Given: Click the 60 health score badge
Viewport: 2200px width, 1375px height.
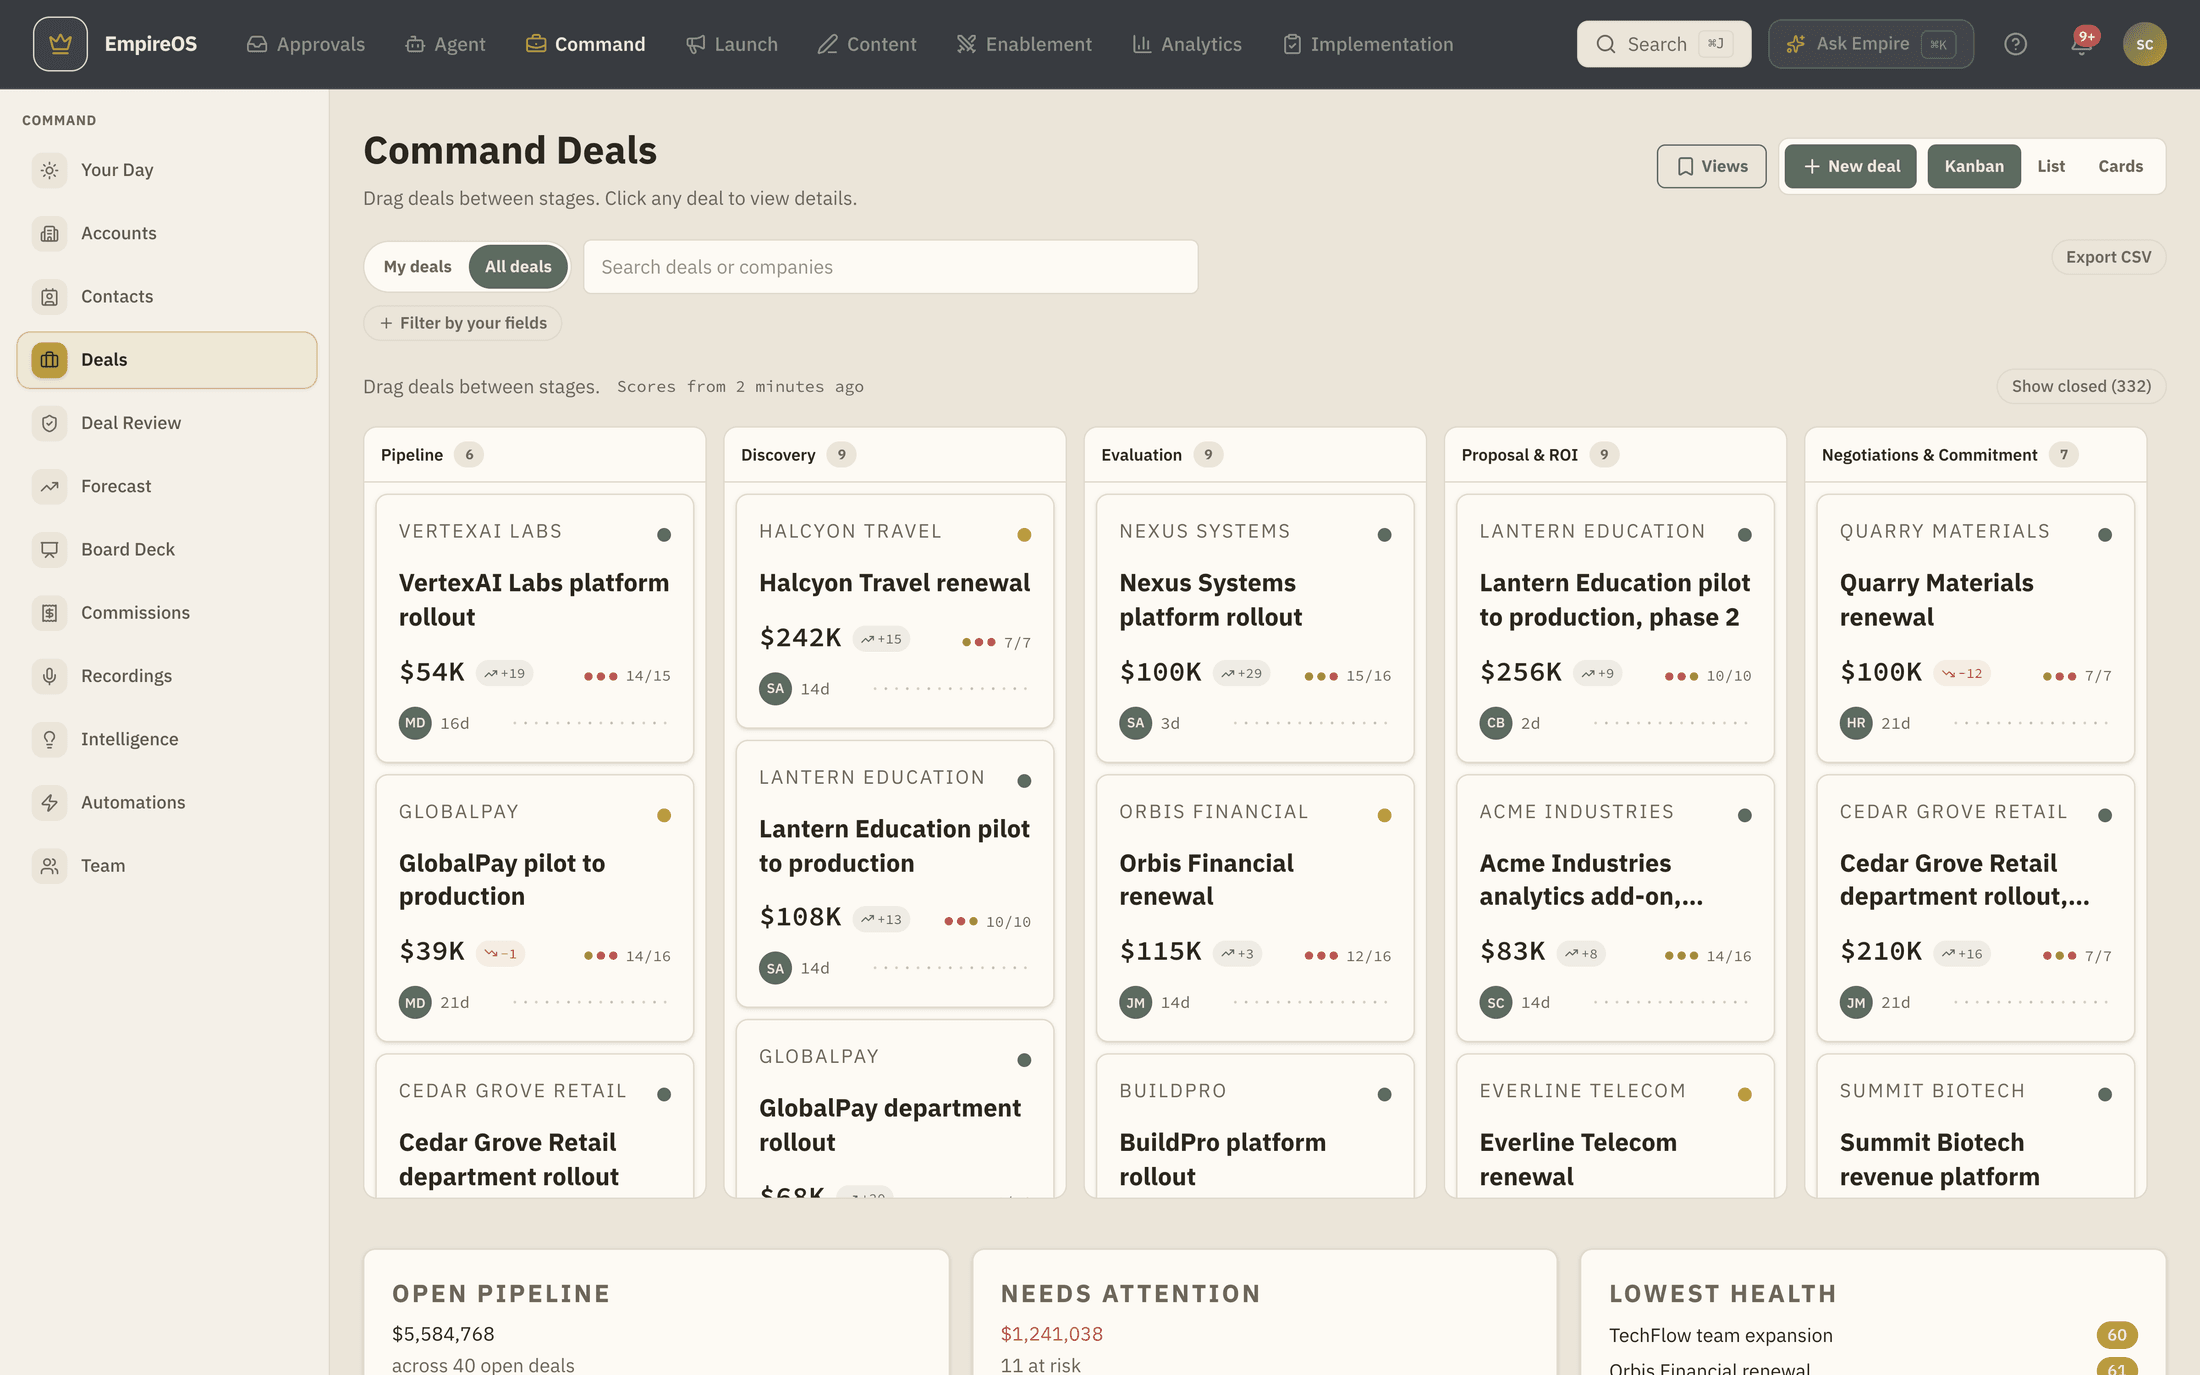Looking at the screenshot, I should [x=2117, y=1335].
